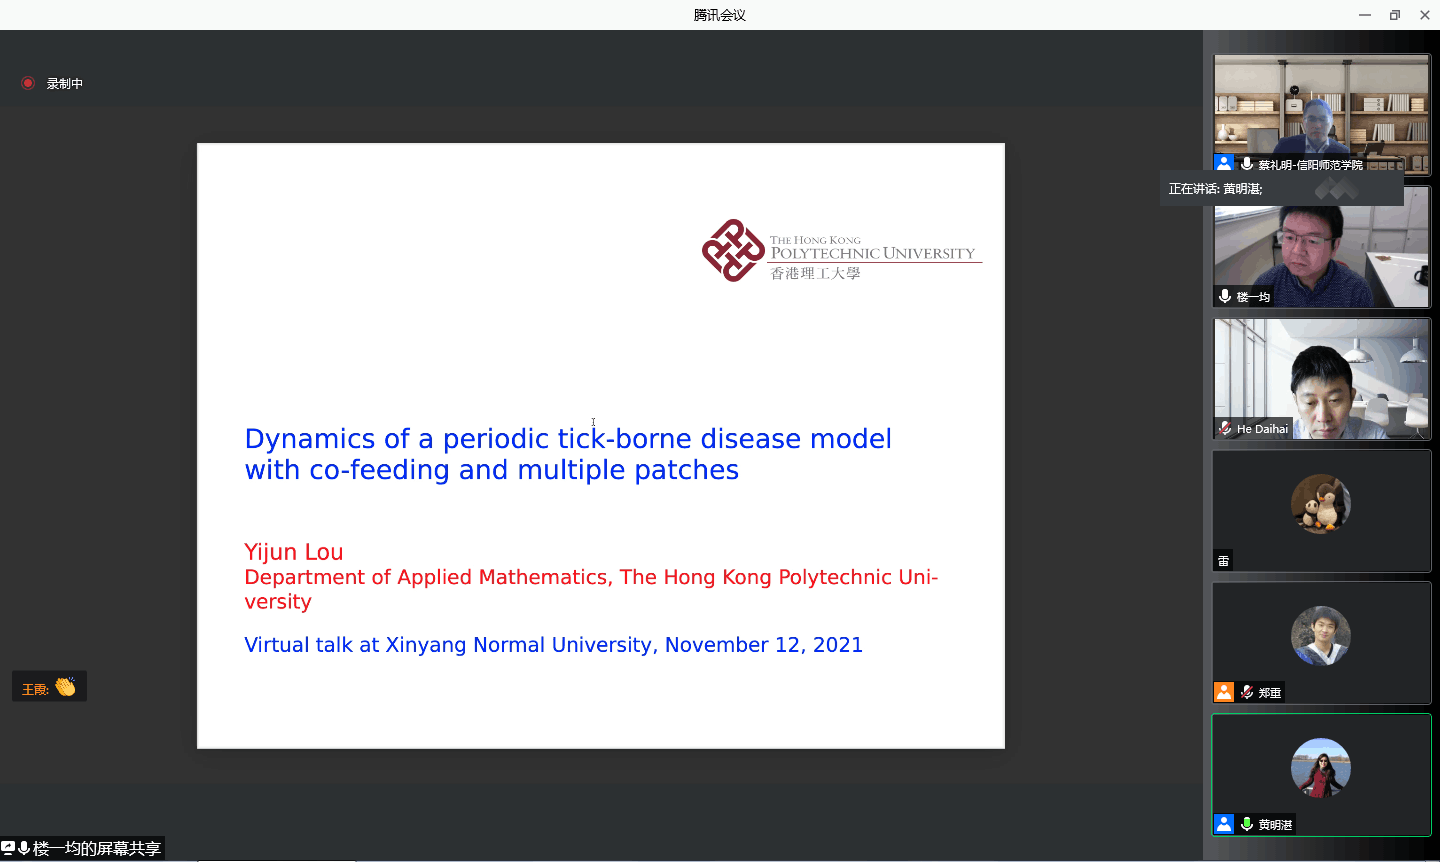Click the penguin avatar of participant 雷
This screenshot has width=1440, height=862.
1321,504
